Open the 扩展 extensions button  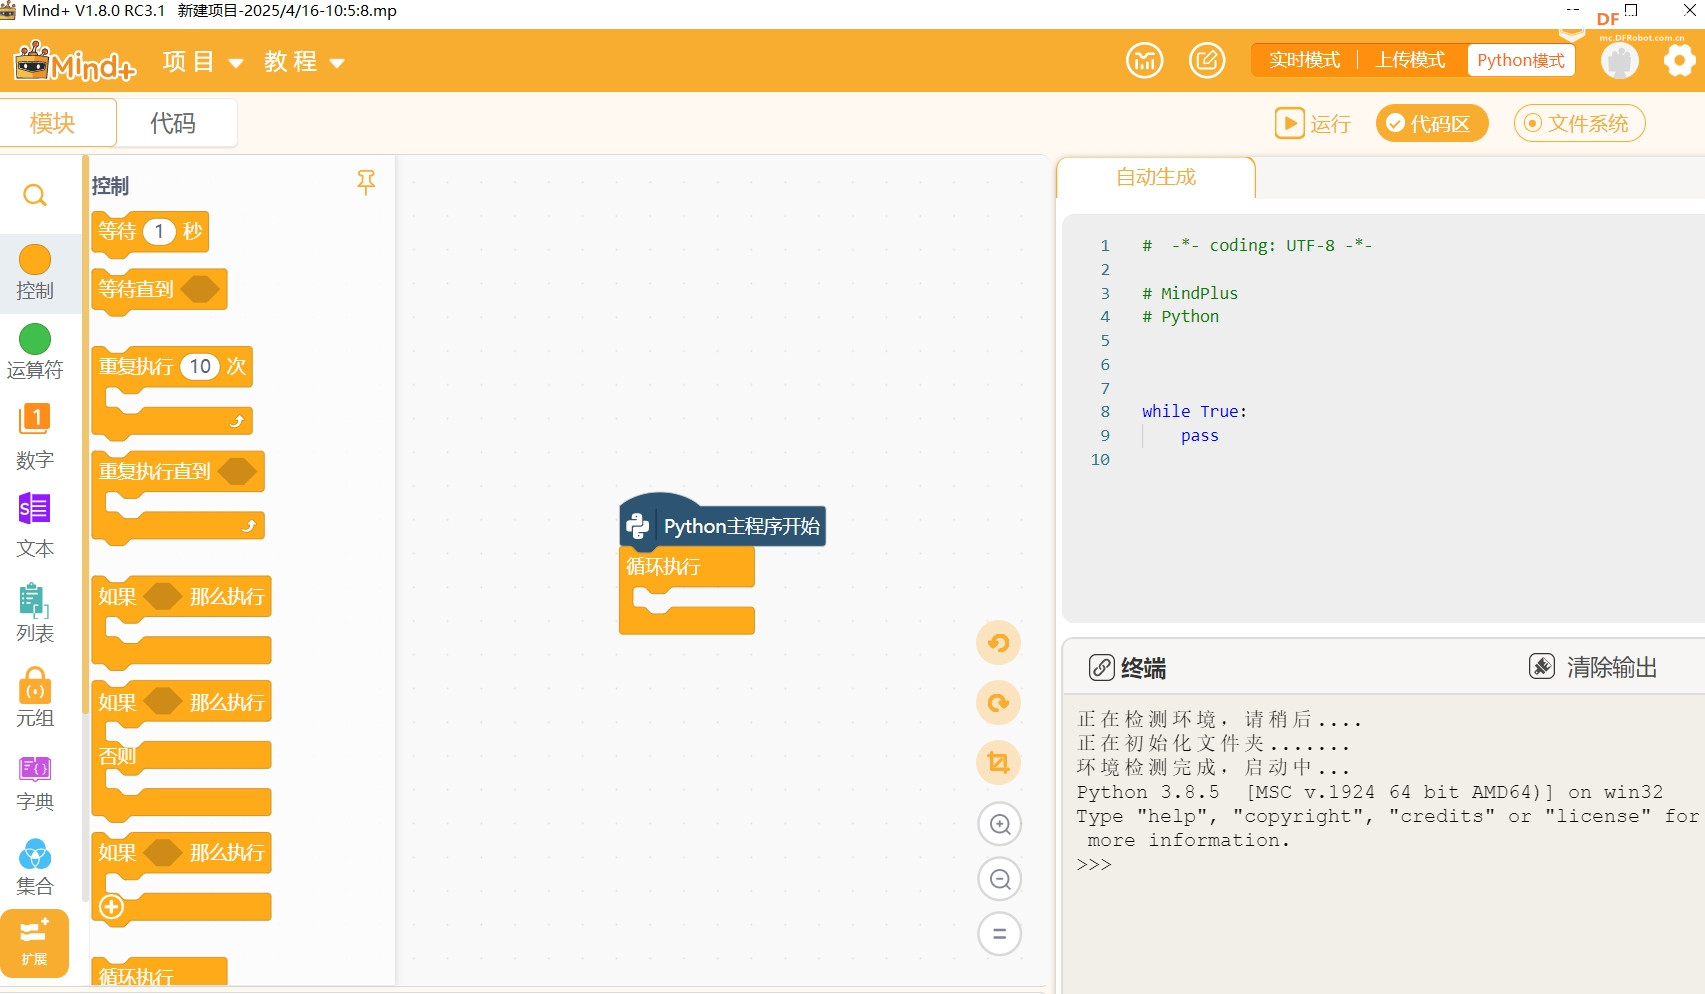[x=35, y=942]
